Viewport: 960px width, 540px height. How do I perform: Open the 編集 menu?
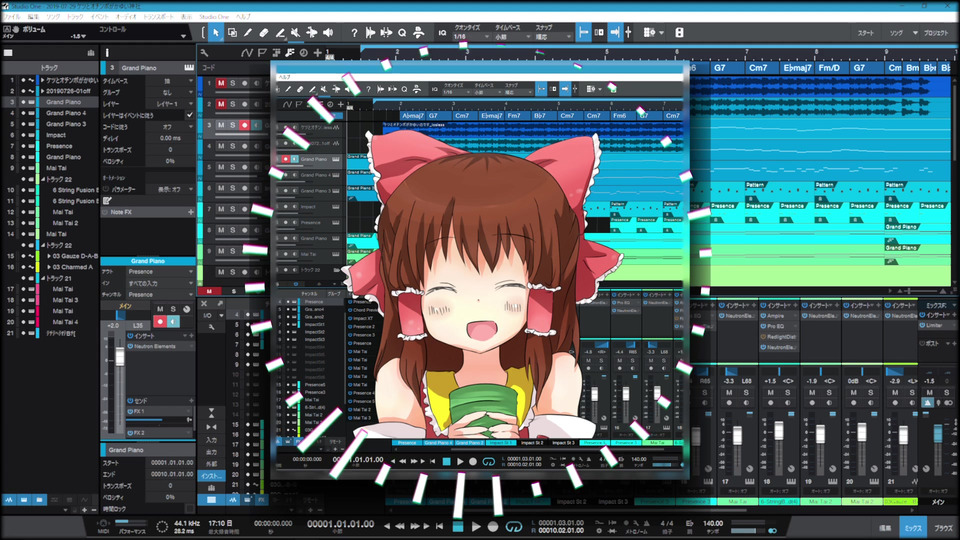(33, 17)
